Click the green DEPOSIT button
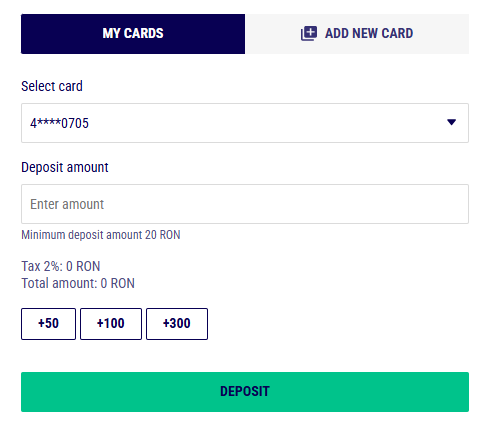Screen dimensions: 488x426 [245, 392]
